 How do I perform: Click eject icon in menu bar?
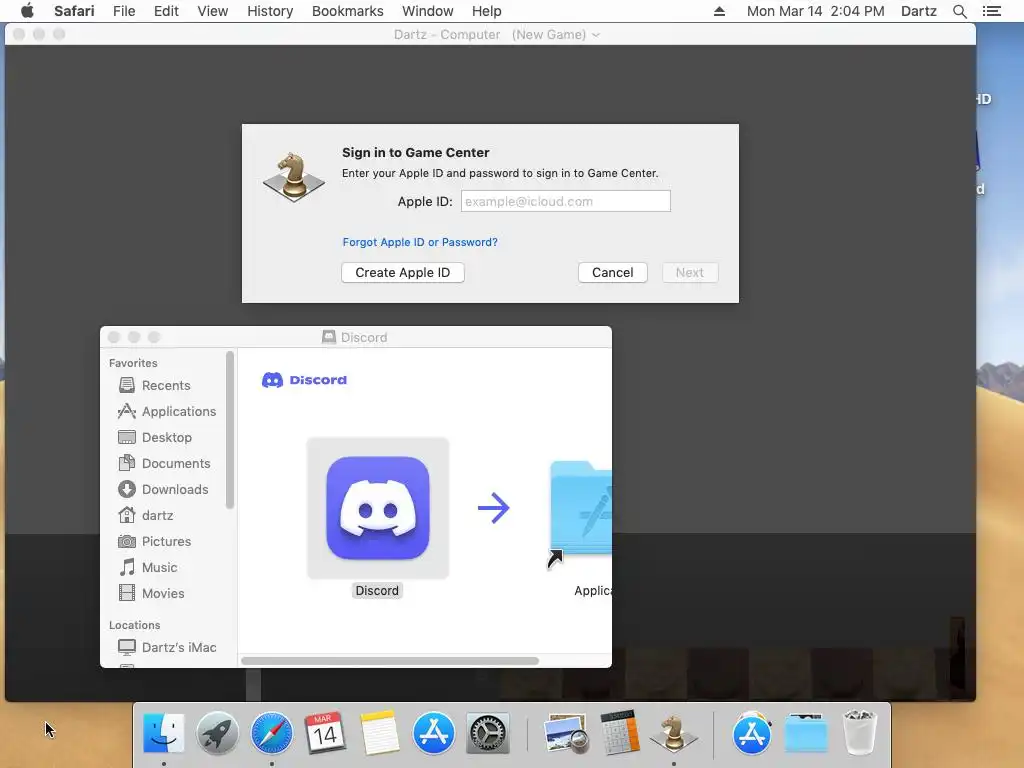[x=719, y=11]
